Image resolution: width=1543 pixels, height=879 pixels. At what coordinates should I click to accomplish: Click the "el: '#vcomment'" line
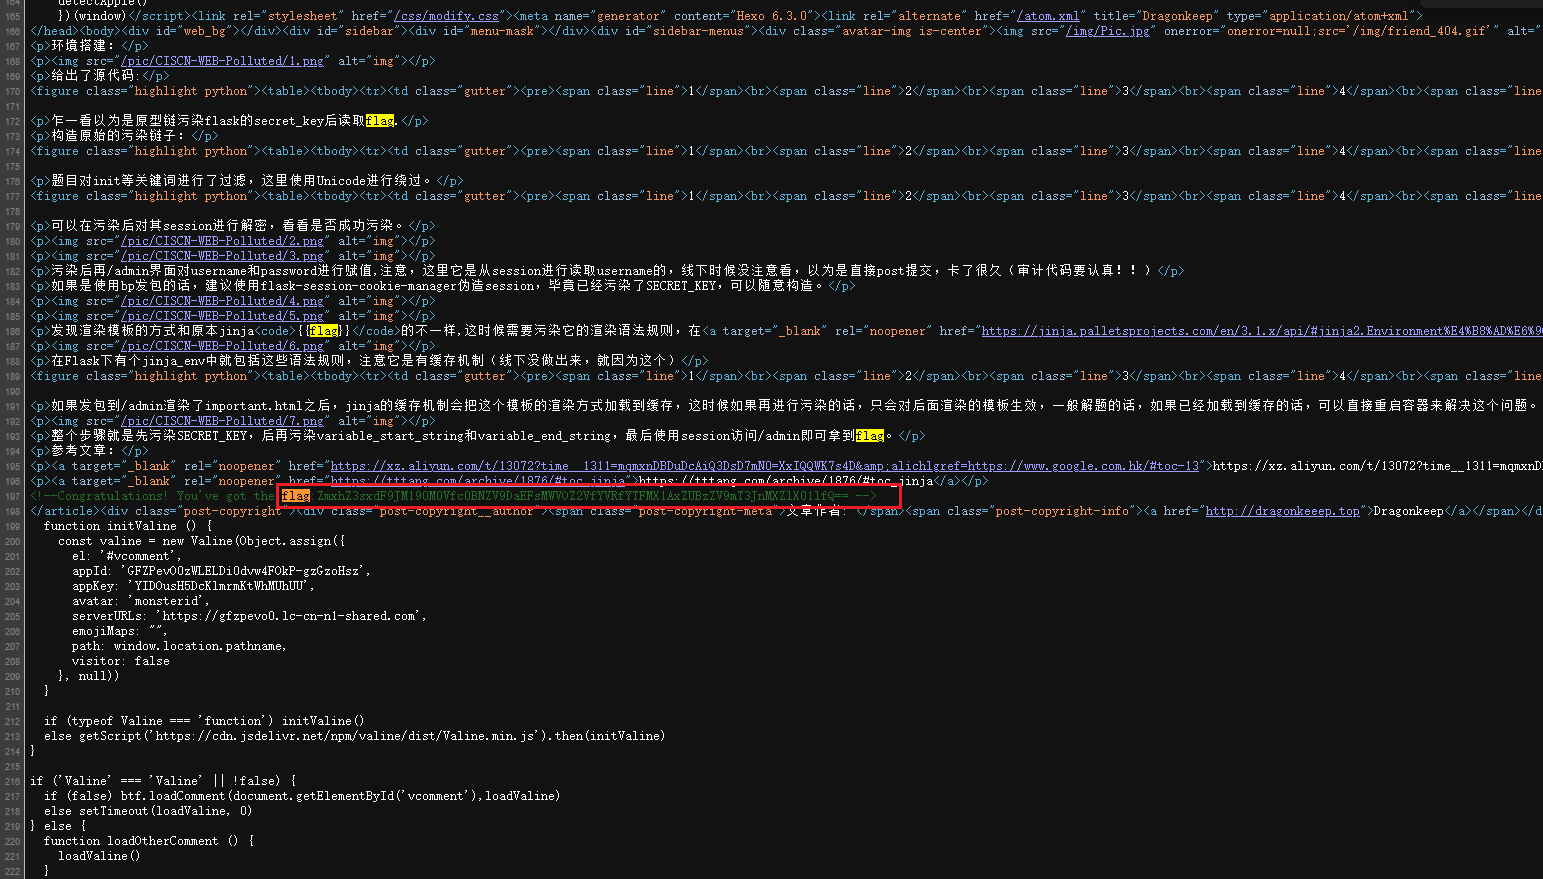tap(125, 556)
